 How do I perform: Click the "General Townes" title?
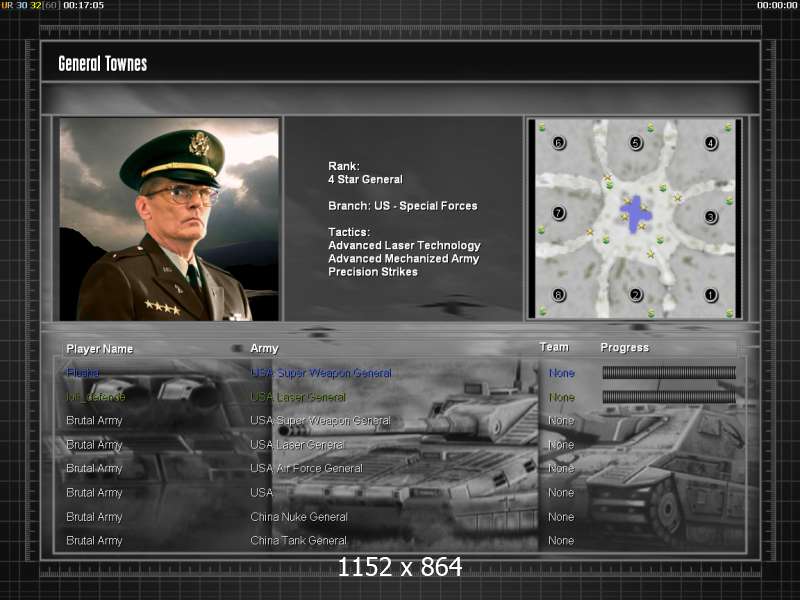[x=103, y=64]
